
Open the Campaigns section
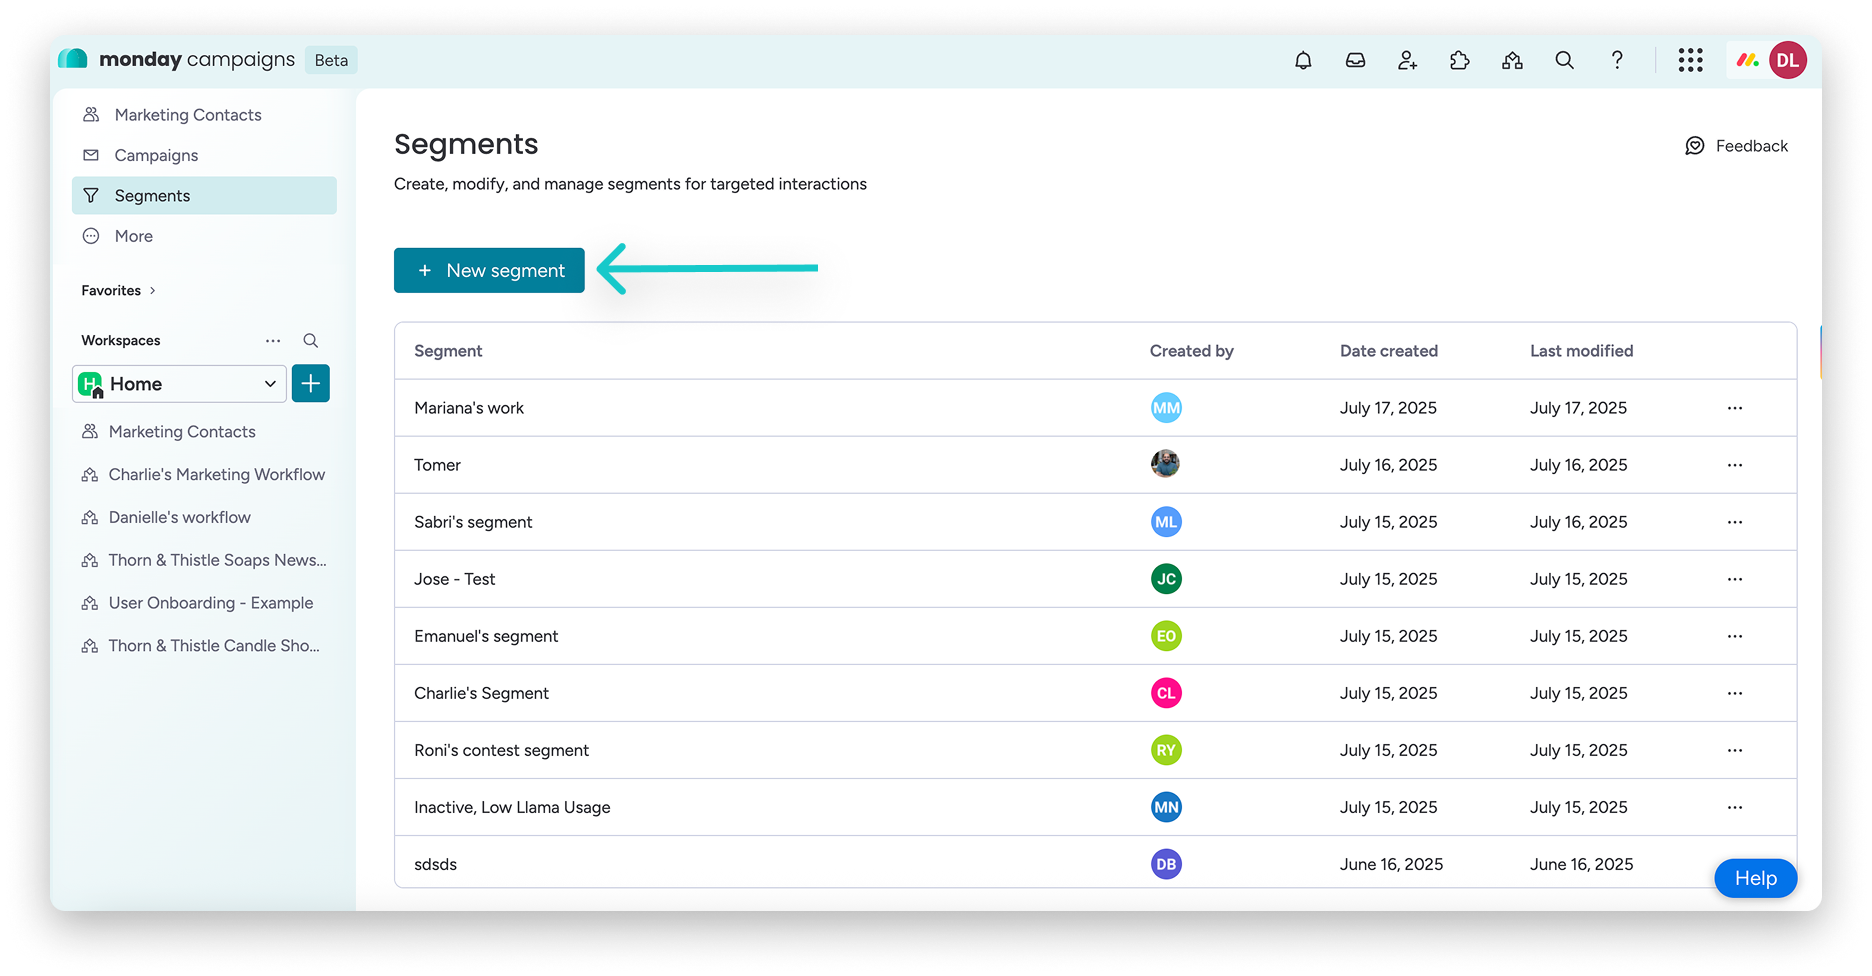tap(204, 155)
